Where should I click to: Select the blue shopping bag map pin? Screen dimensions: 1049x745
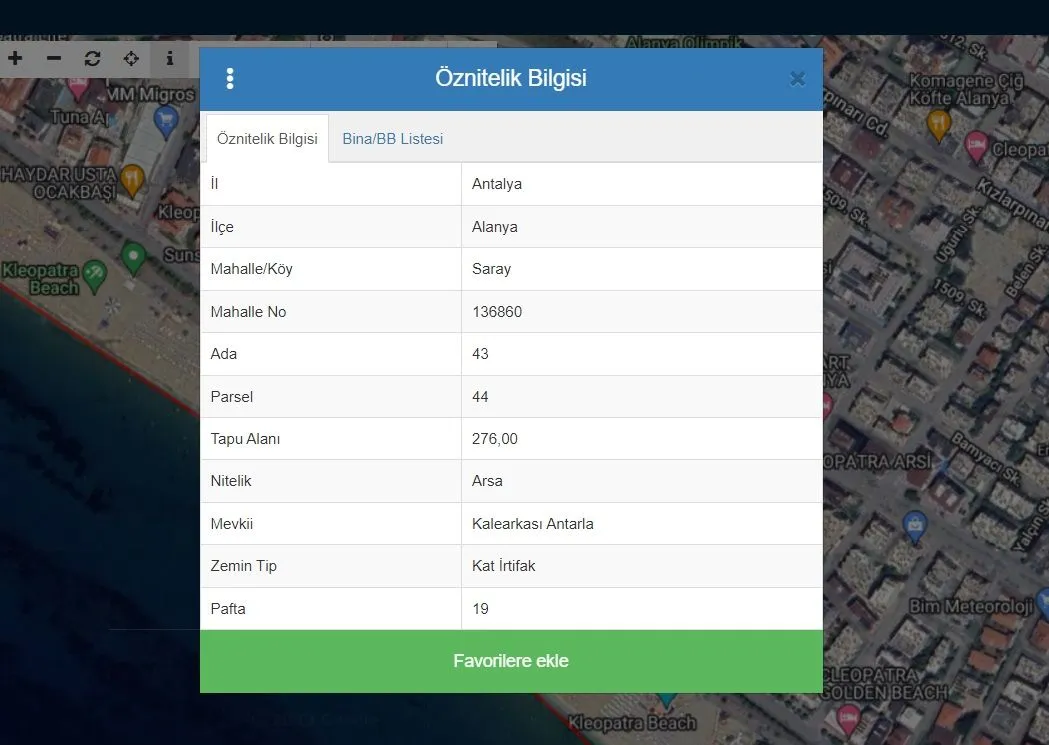coord(913,523)
